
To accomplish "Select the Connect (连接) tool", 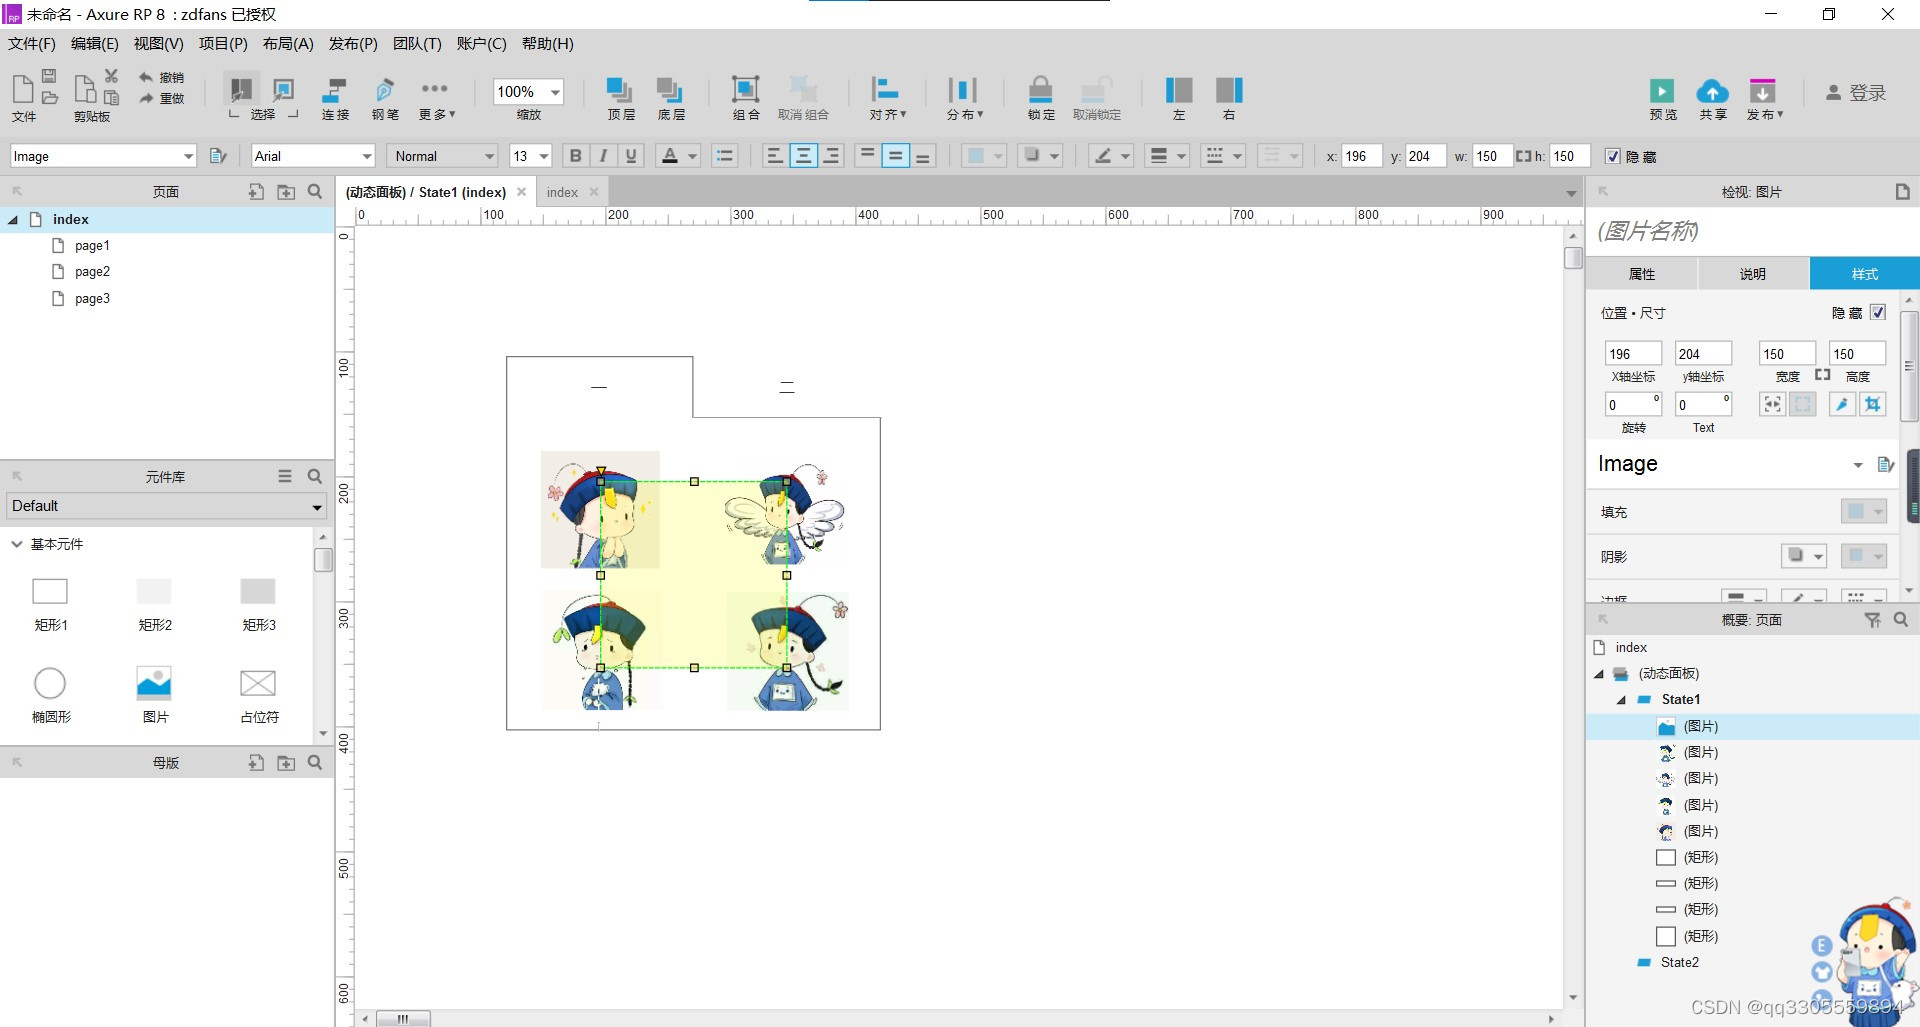I will tap(335, 90).
